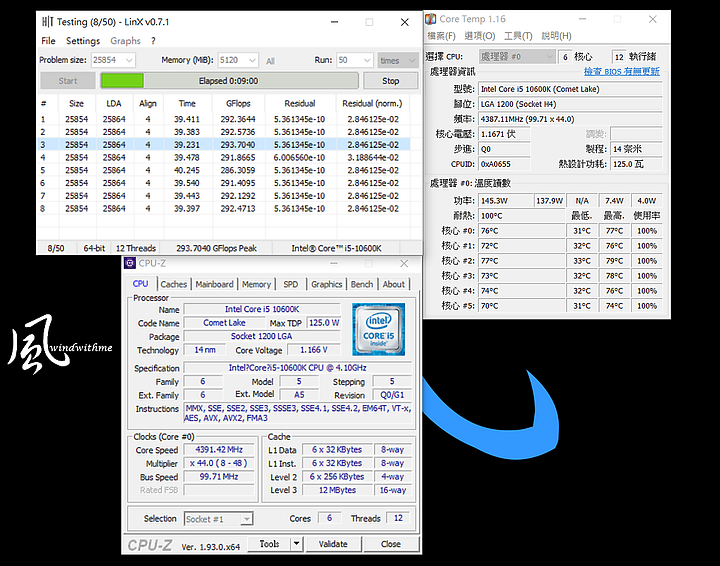Image resolution: width=720 pixels, height=566 pixels.
Task: Open the File menu in LinX
Action: coord(48,41)
